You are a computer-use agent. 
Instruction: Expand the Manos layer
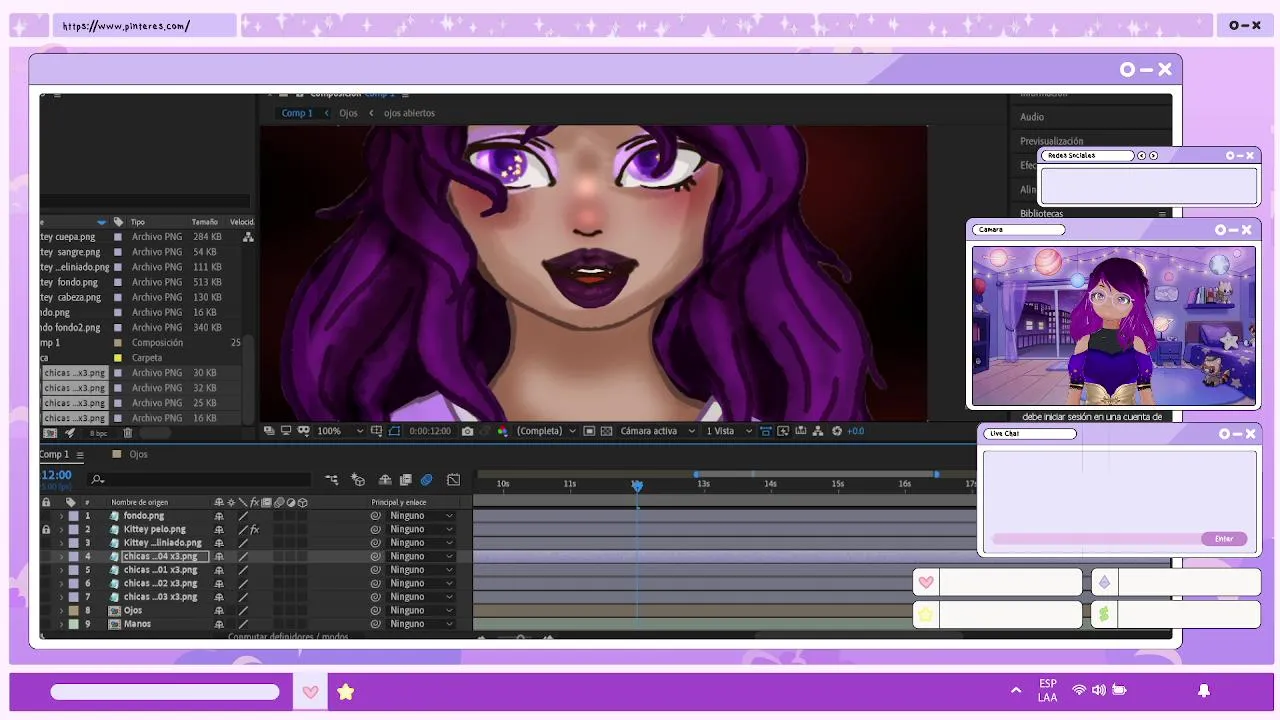tap(61, 624)
